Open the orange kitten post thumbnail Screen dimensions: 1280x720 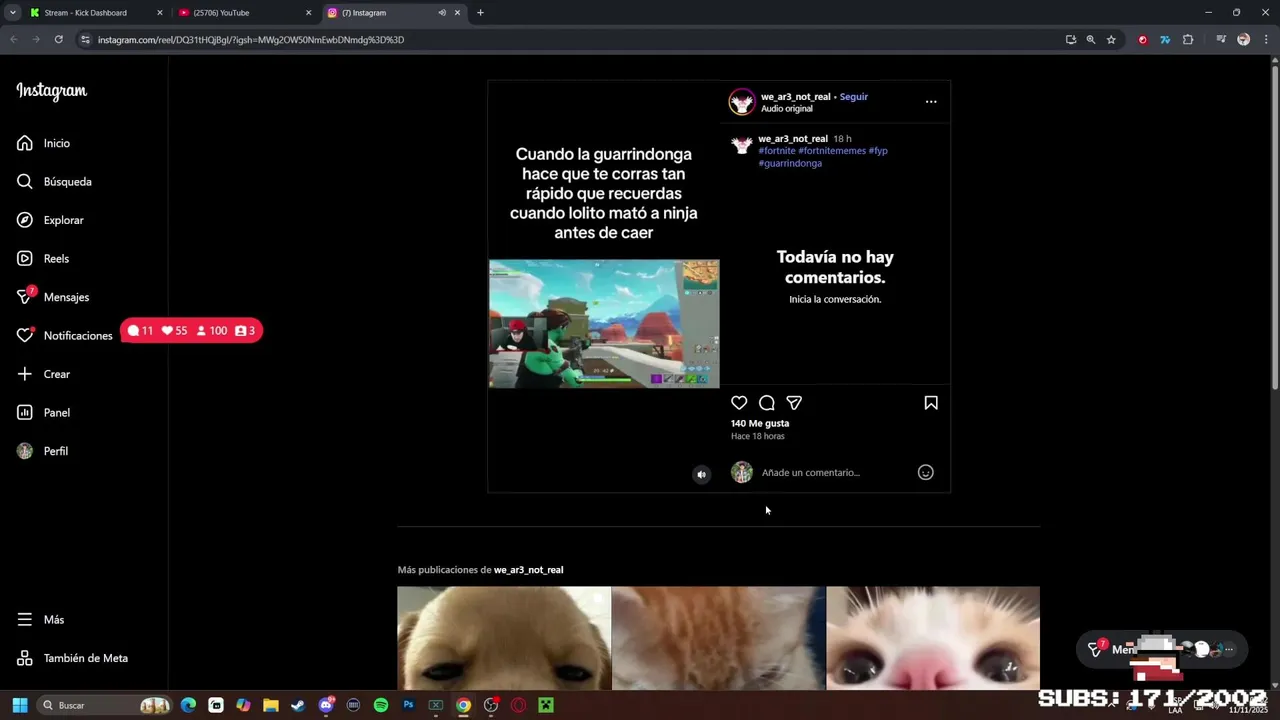point(719,638)
